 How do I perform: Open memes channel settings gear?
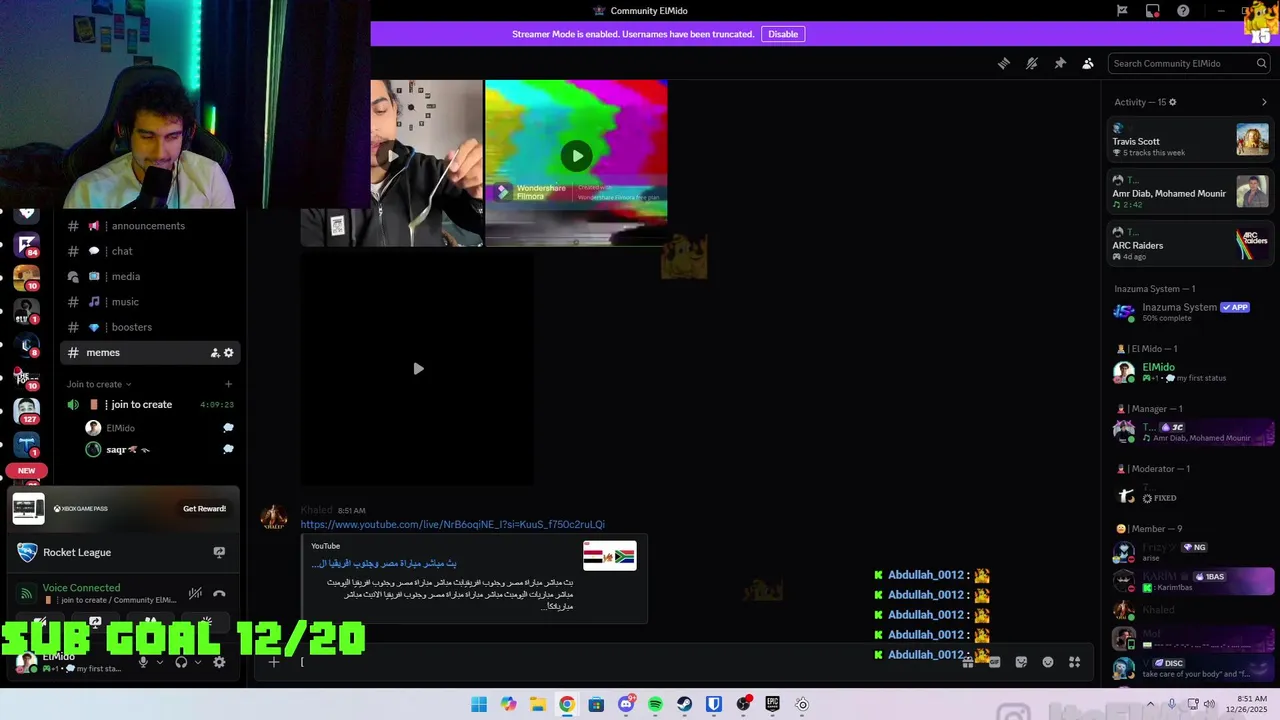229,353
